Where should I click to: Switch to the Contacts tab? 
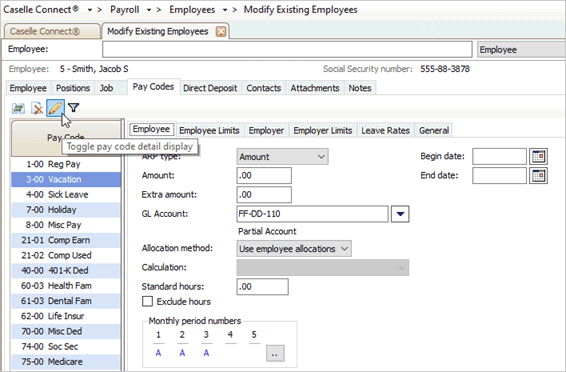(264, 88)
